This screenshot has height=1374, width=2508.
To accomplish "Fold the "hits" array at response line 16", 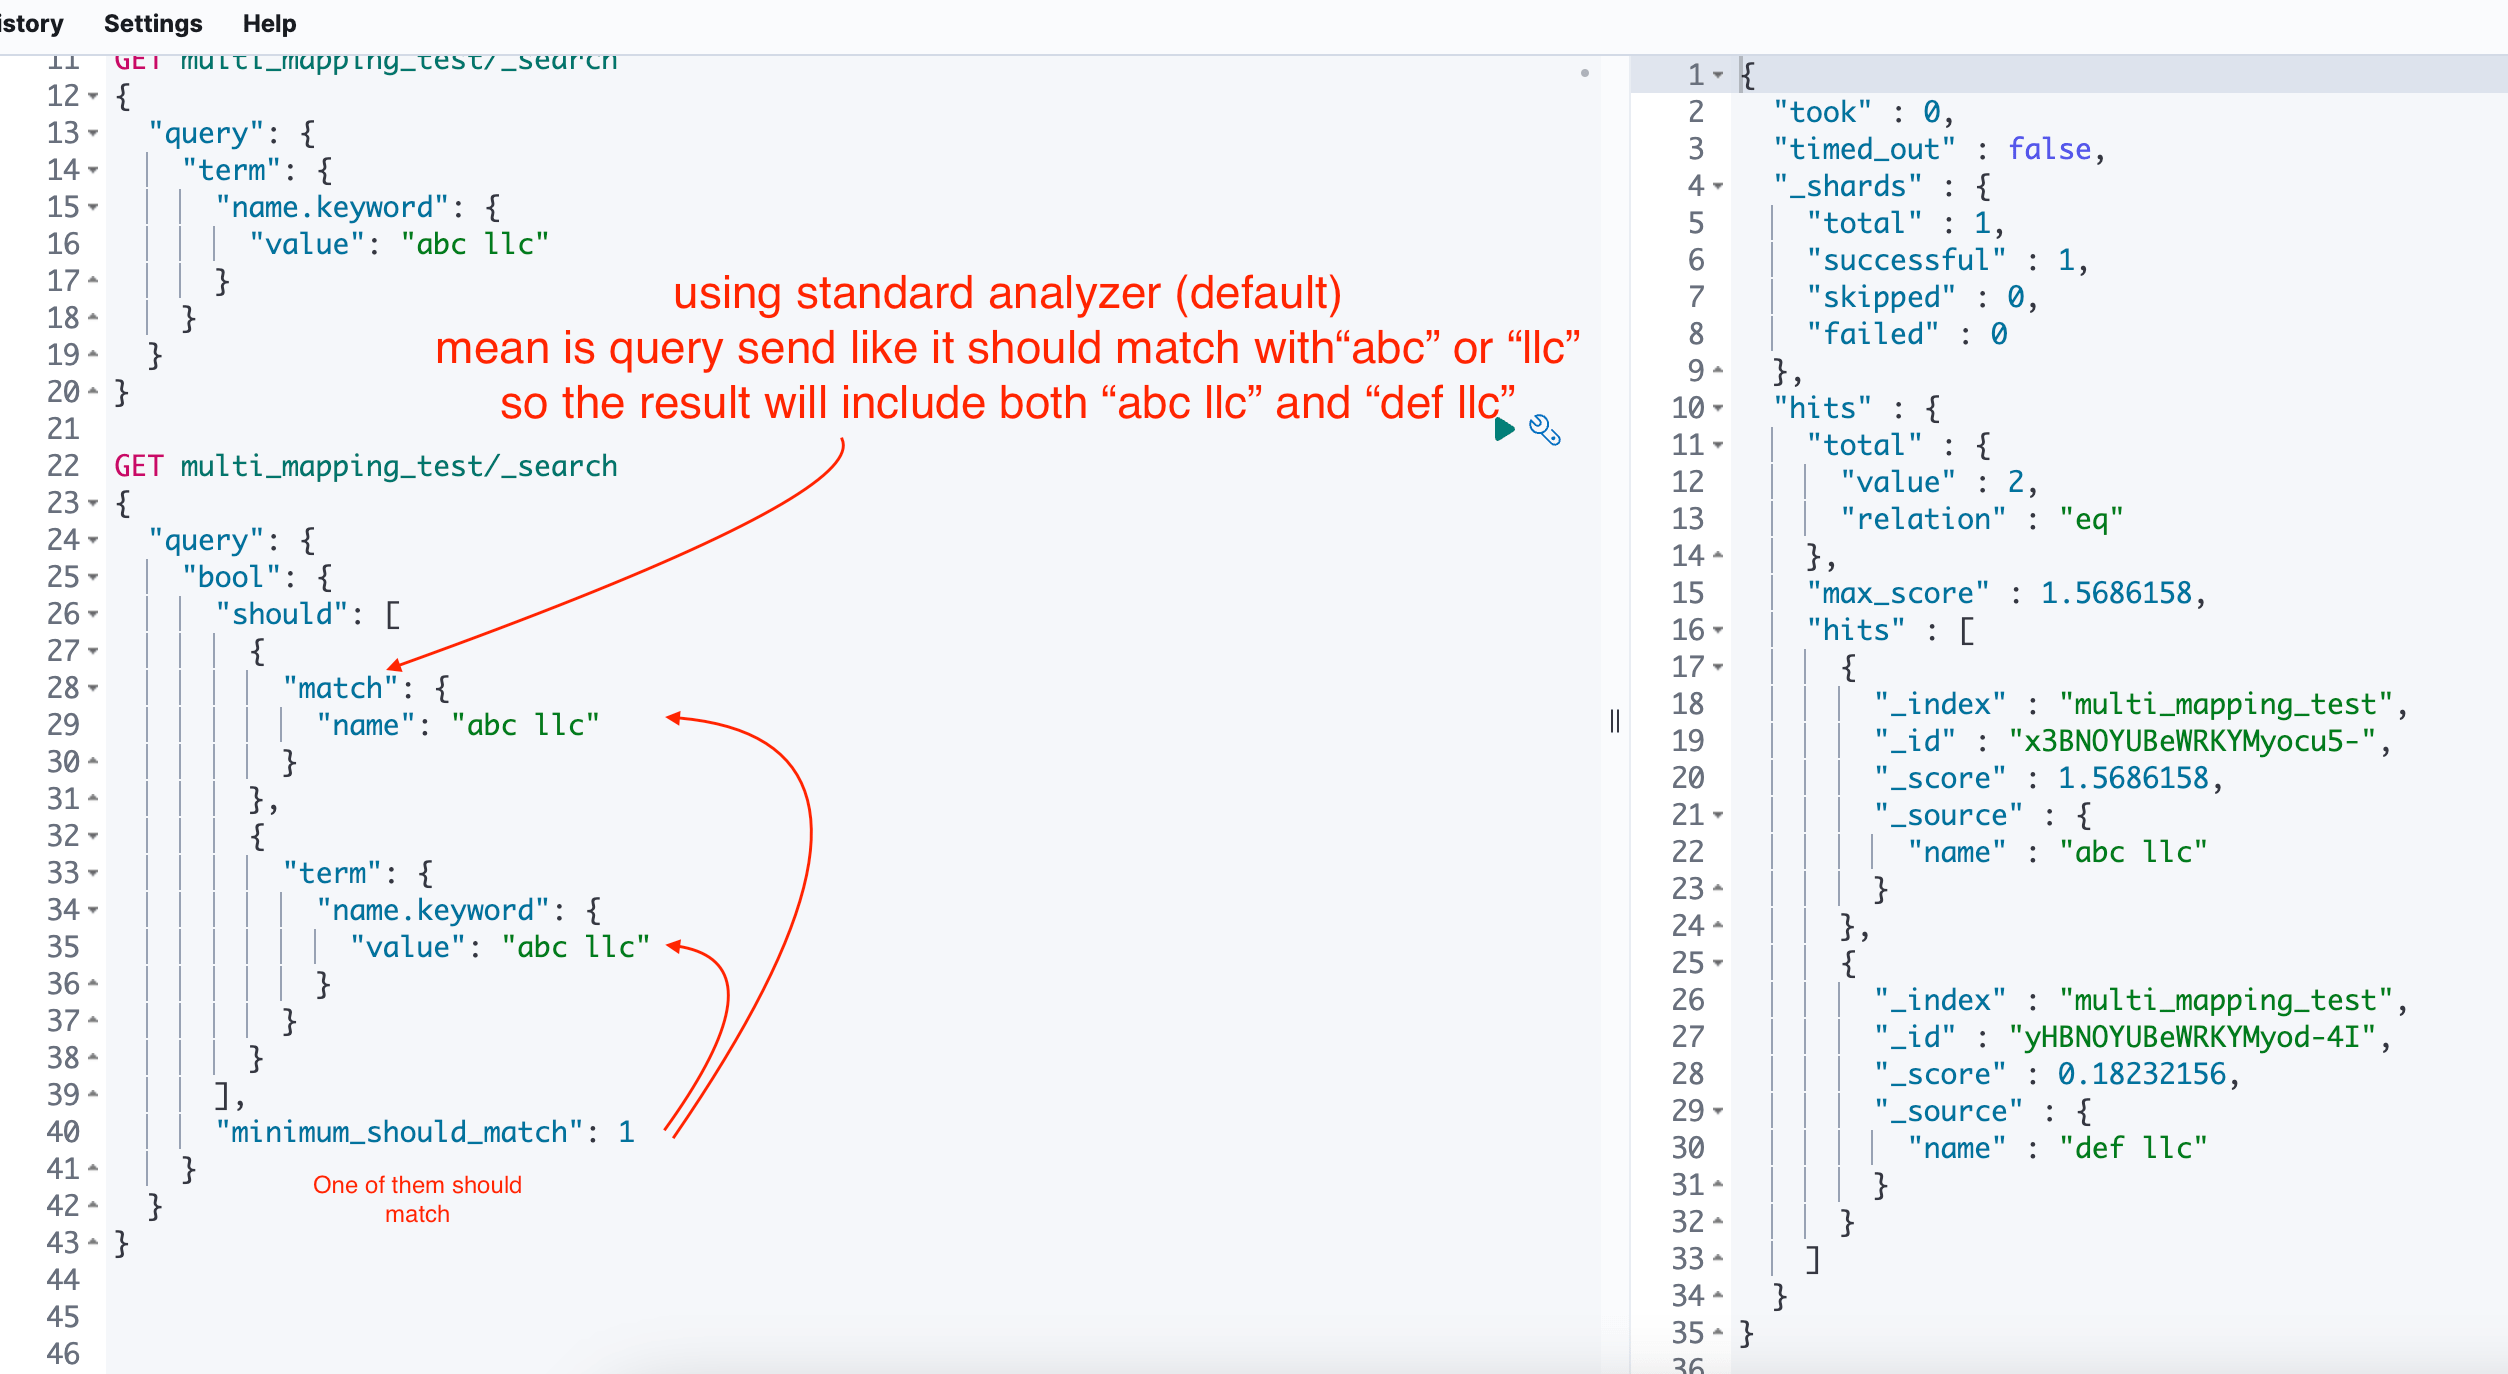I will pyautogui.click(x=1718, y=630).
